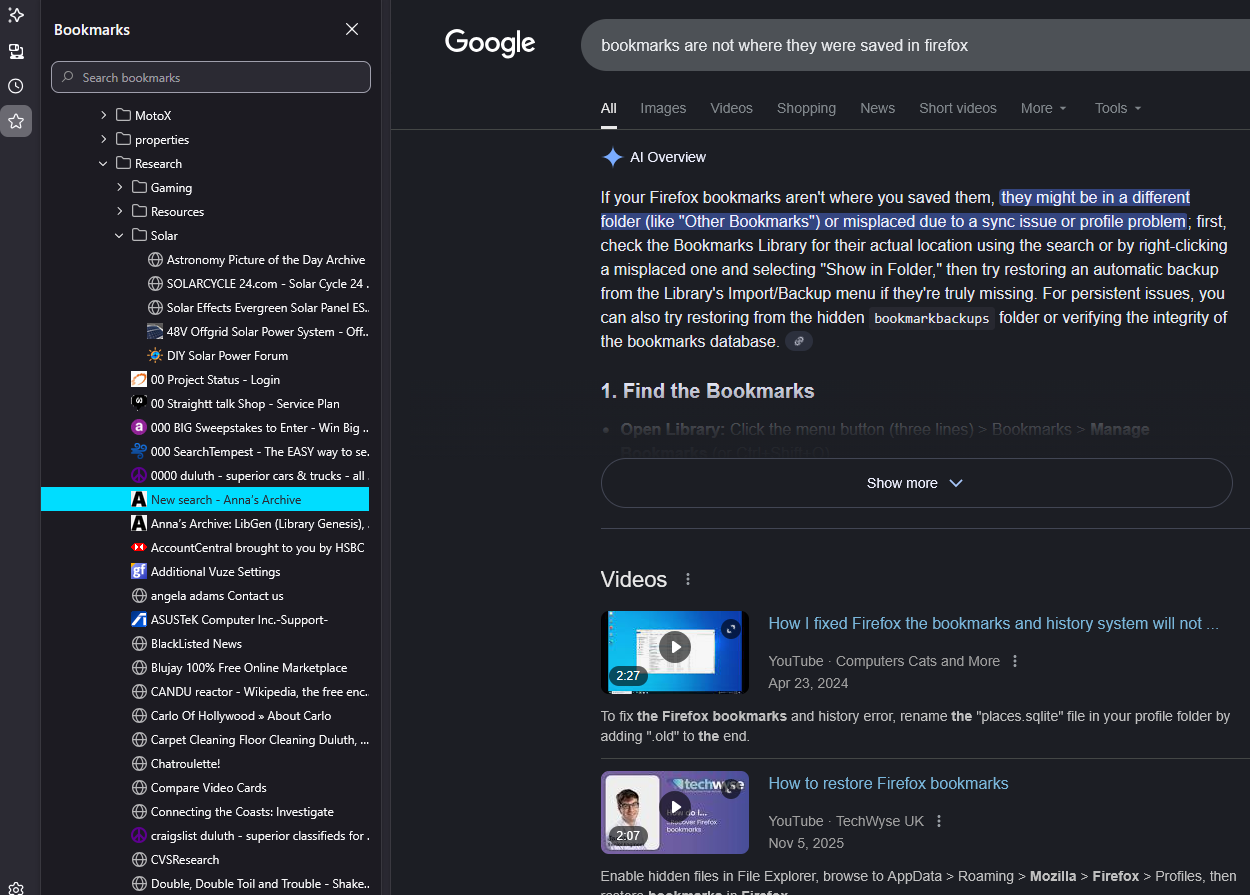Open sidebar settings gear at bottom
Viewport: 1250px width, 895px height.
[x=16, y=887]
